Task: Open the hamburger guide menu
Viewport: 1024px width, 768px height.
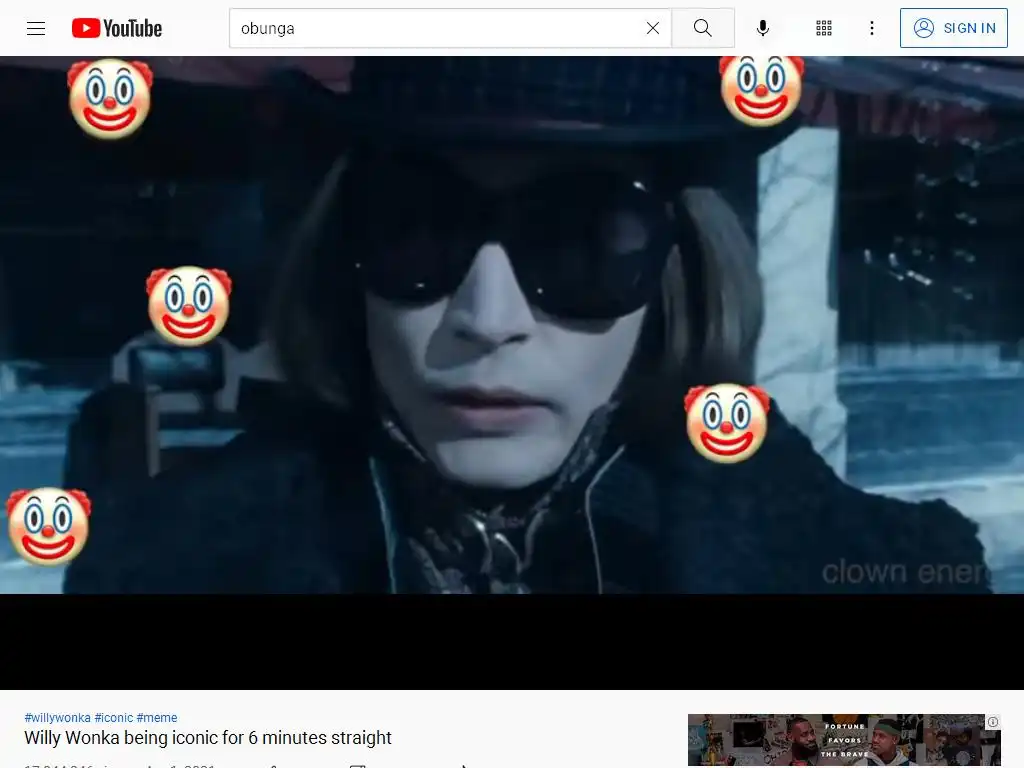Action: [36, 28]
